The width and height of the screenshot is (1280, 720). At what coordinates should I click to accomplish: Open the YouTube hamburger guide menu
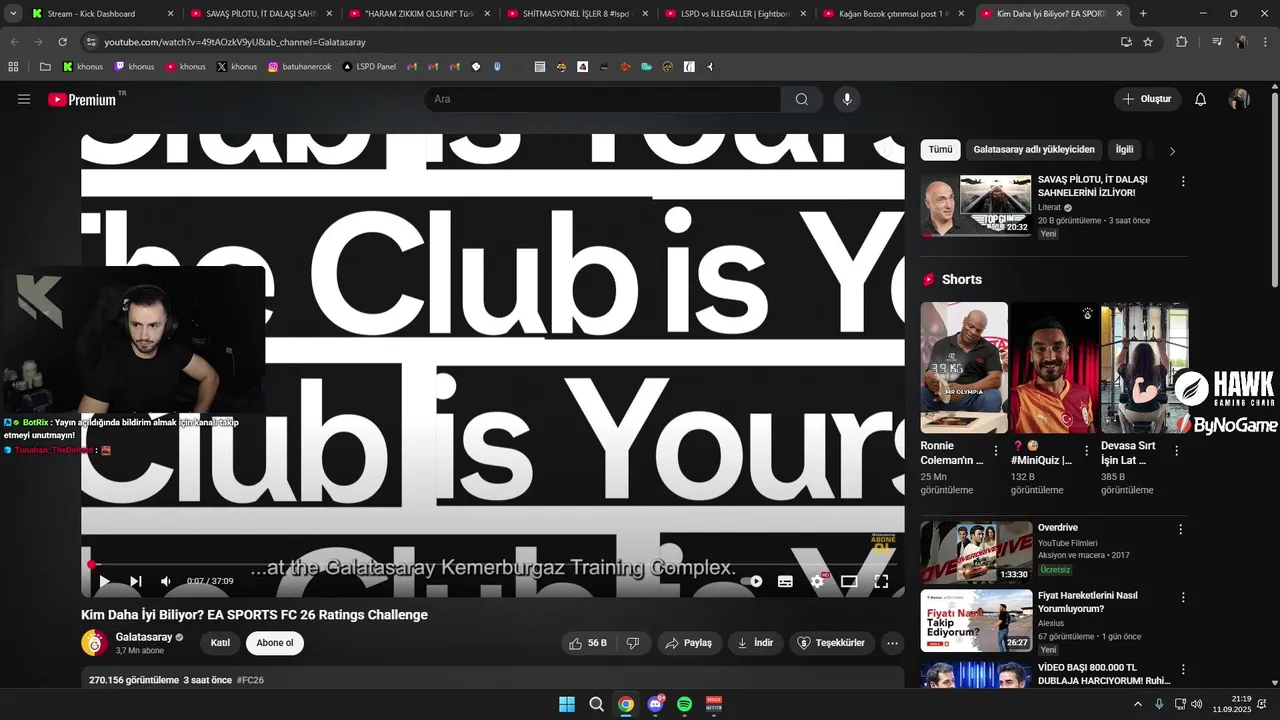tap(24, 99)
